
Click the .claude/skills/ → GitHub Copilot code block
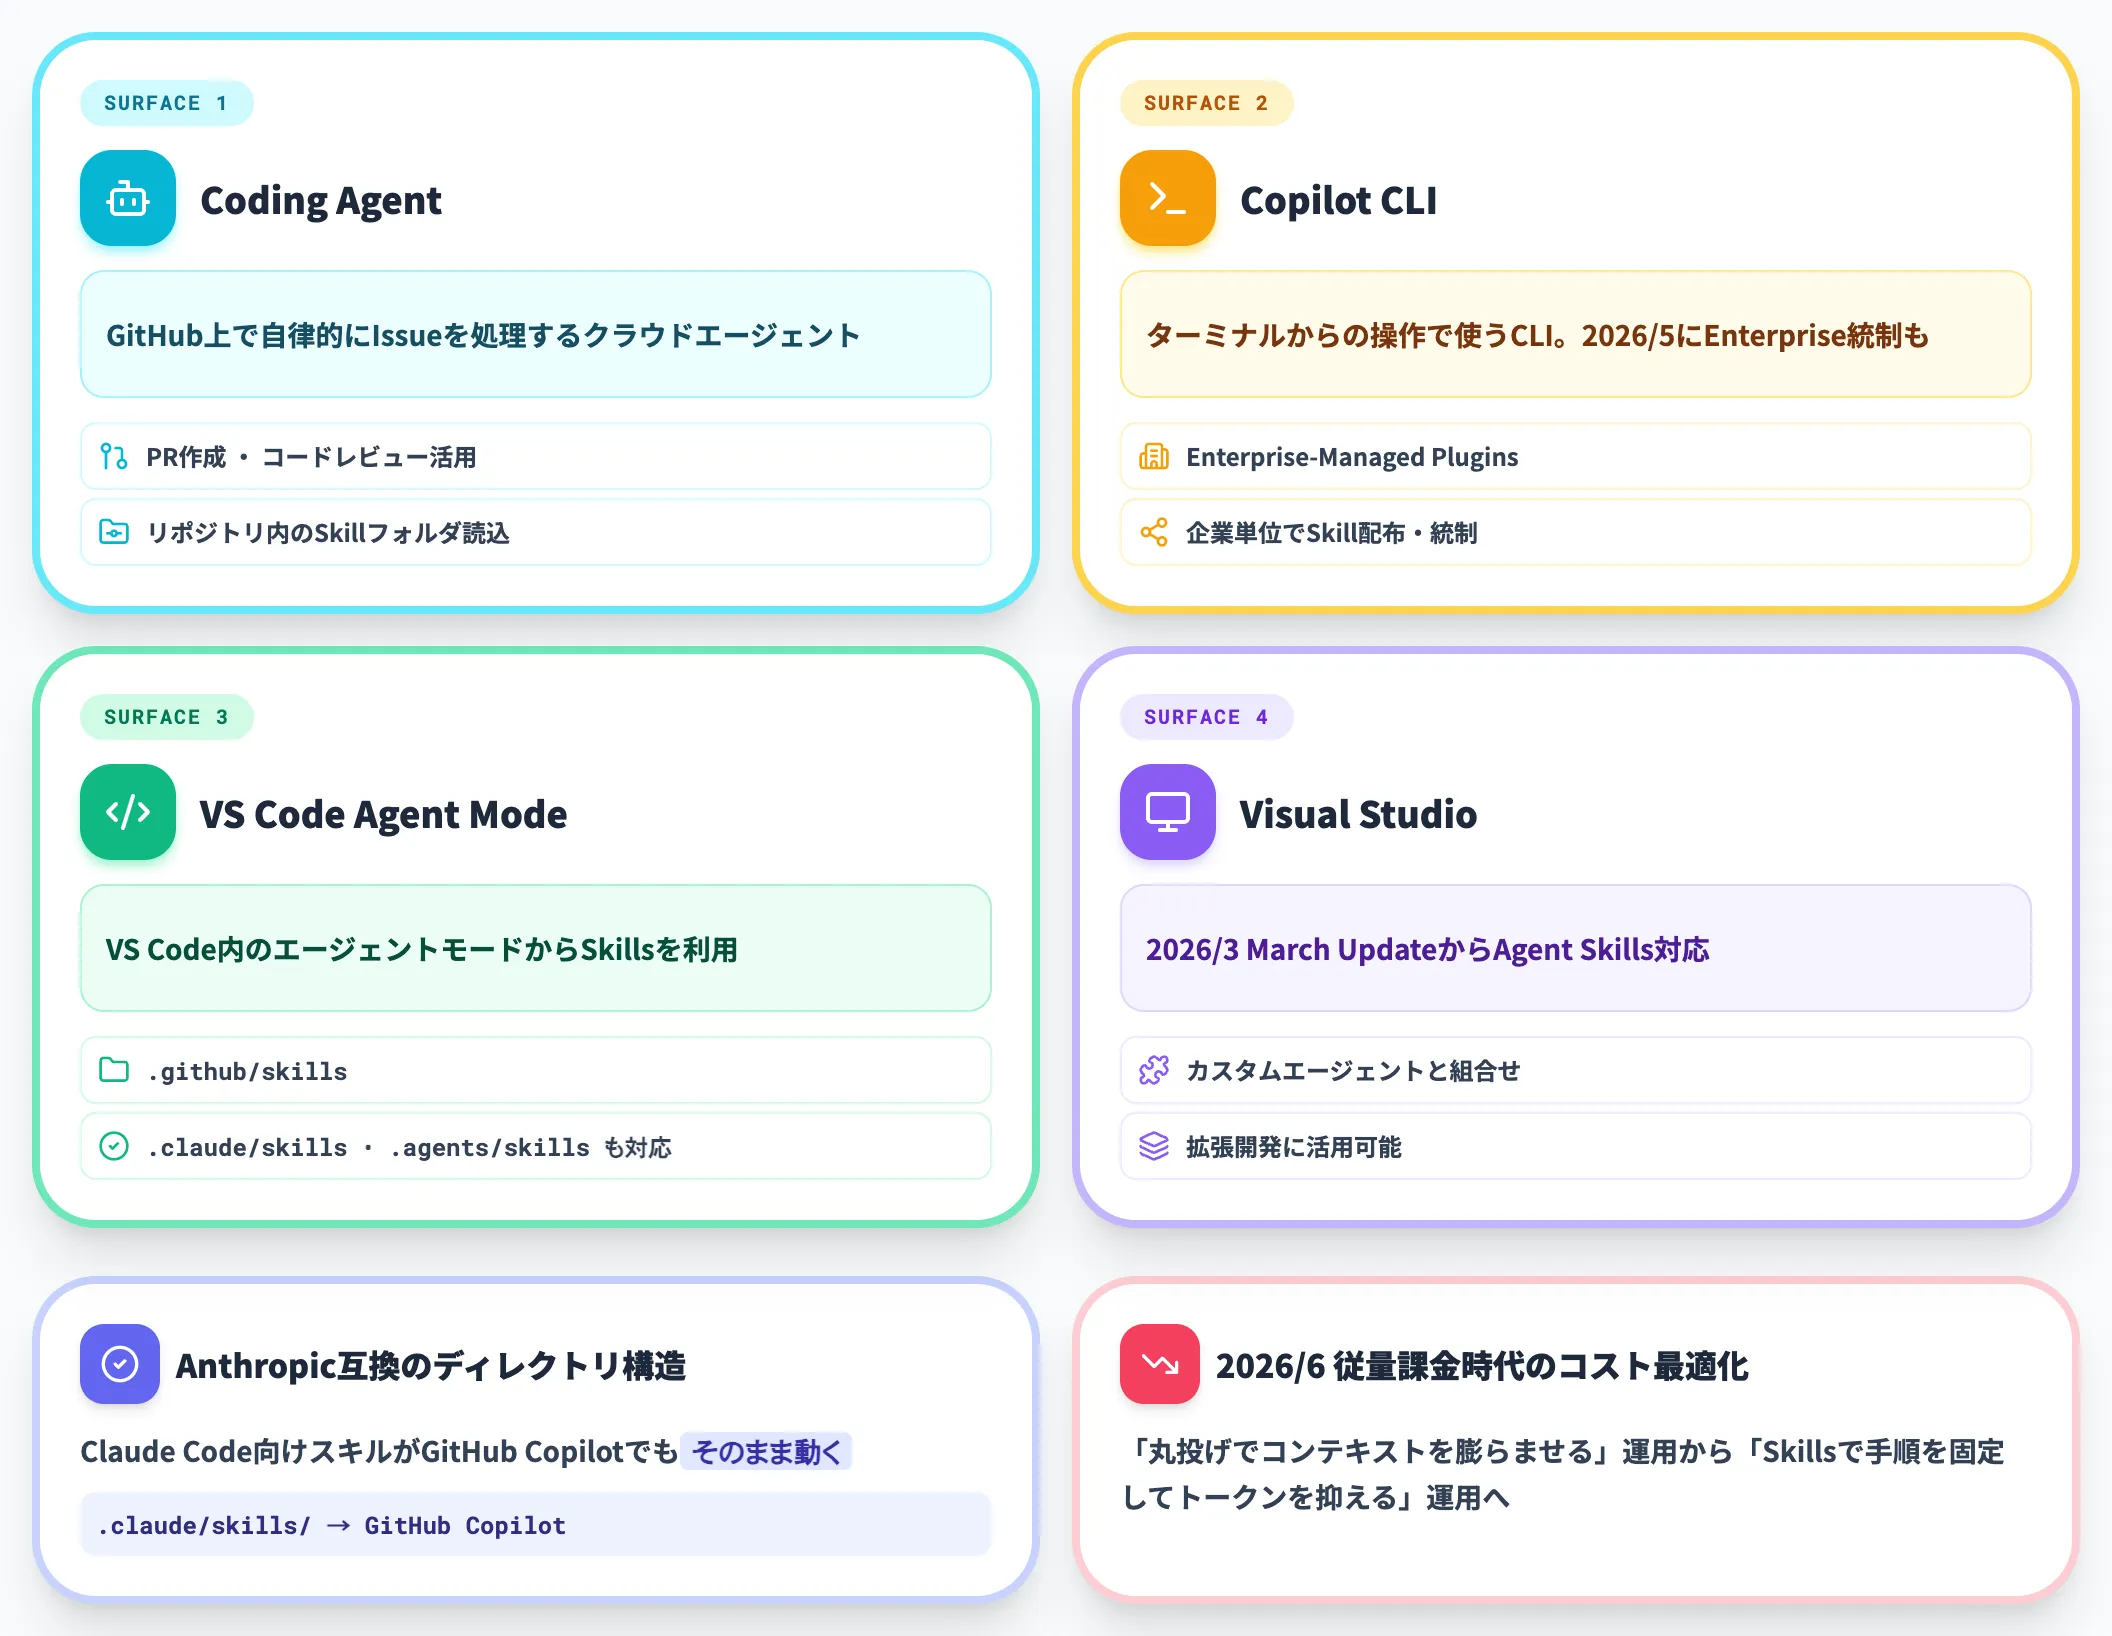click(x=536, y=1525)
